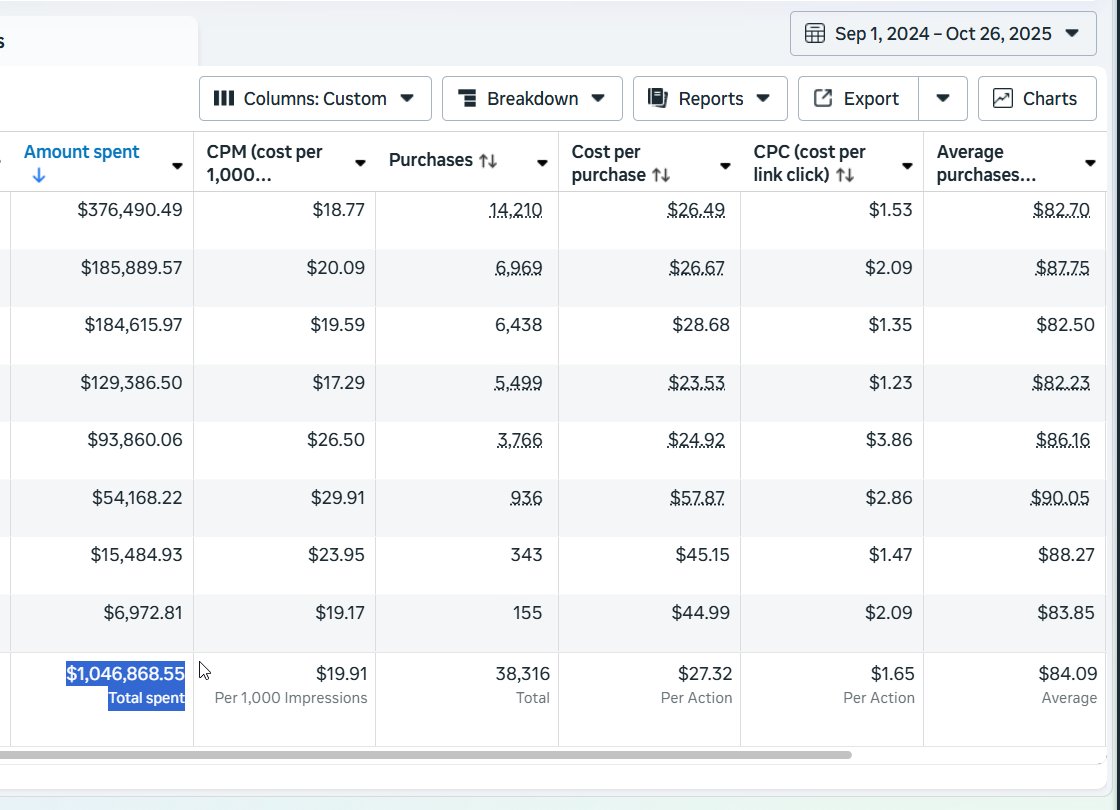Click the highlighted total $1,046,868.55
The height and width of the screenshot is (810, 1120).
(x=126, y=674)
